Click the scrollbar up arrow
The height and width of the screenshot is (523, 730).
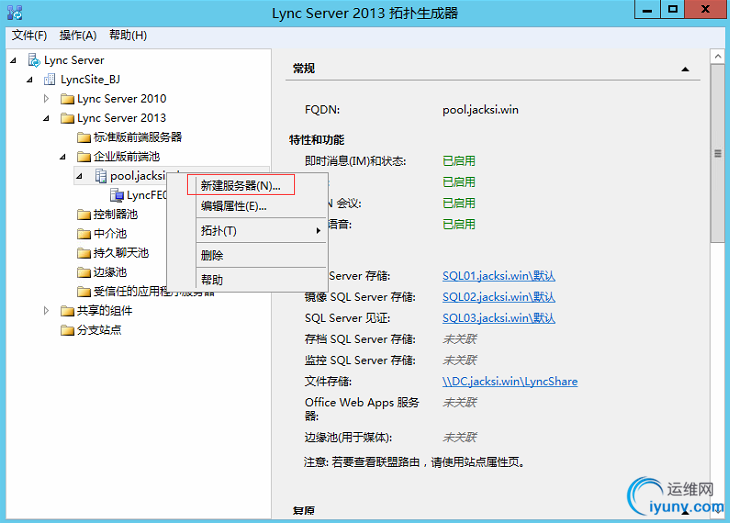(x=717, y=57)
